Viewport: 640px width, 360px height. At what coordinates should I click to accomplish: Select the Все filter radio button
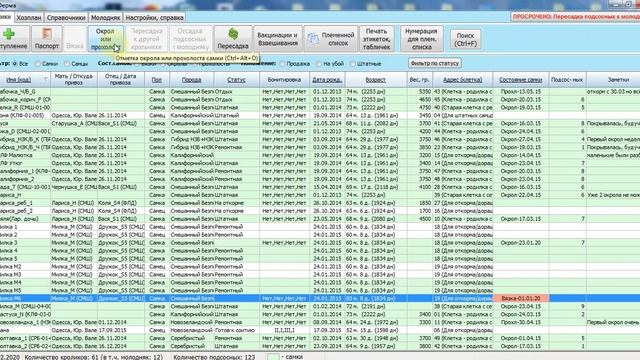tap(15, 64)
